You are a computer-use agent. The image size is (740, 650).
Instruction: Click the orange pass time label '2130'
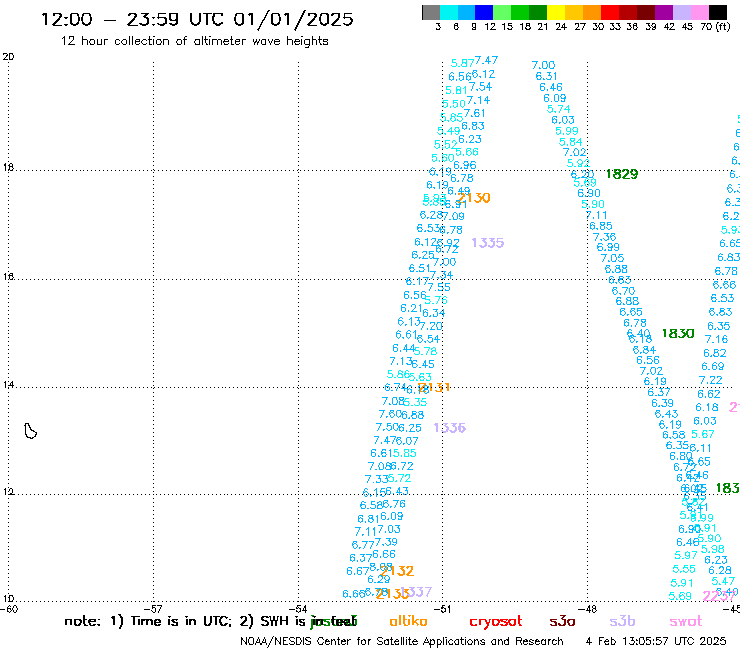point(474,198)
